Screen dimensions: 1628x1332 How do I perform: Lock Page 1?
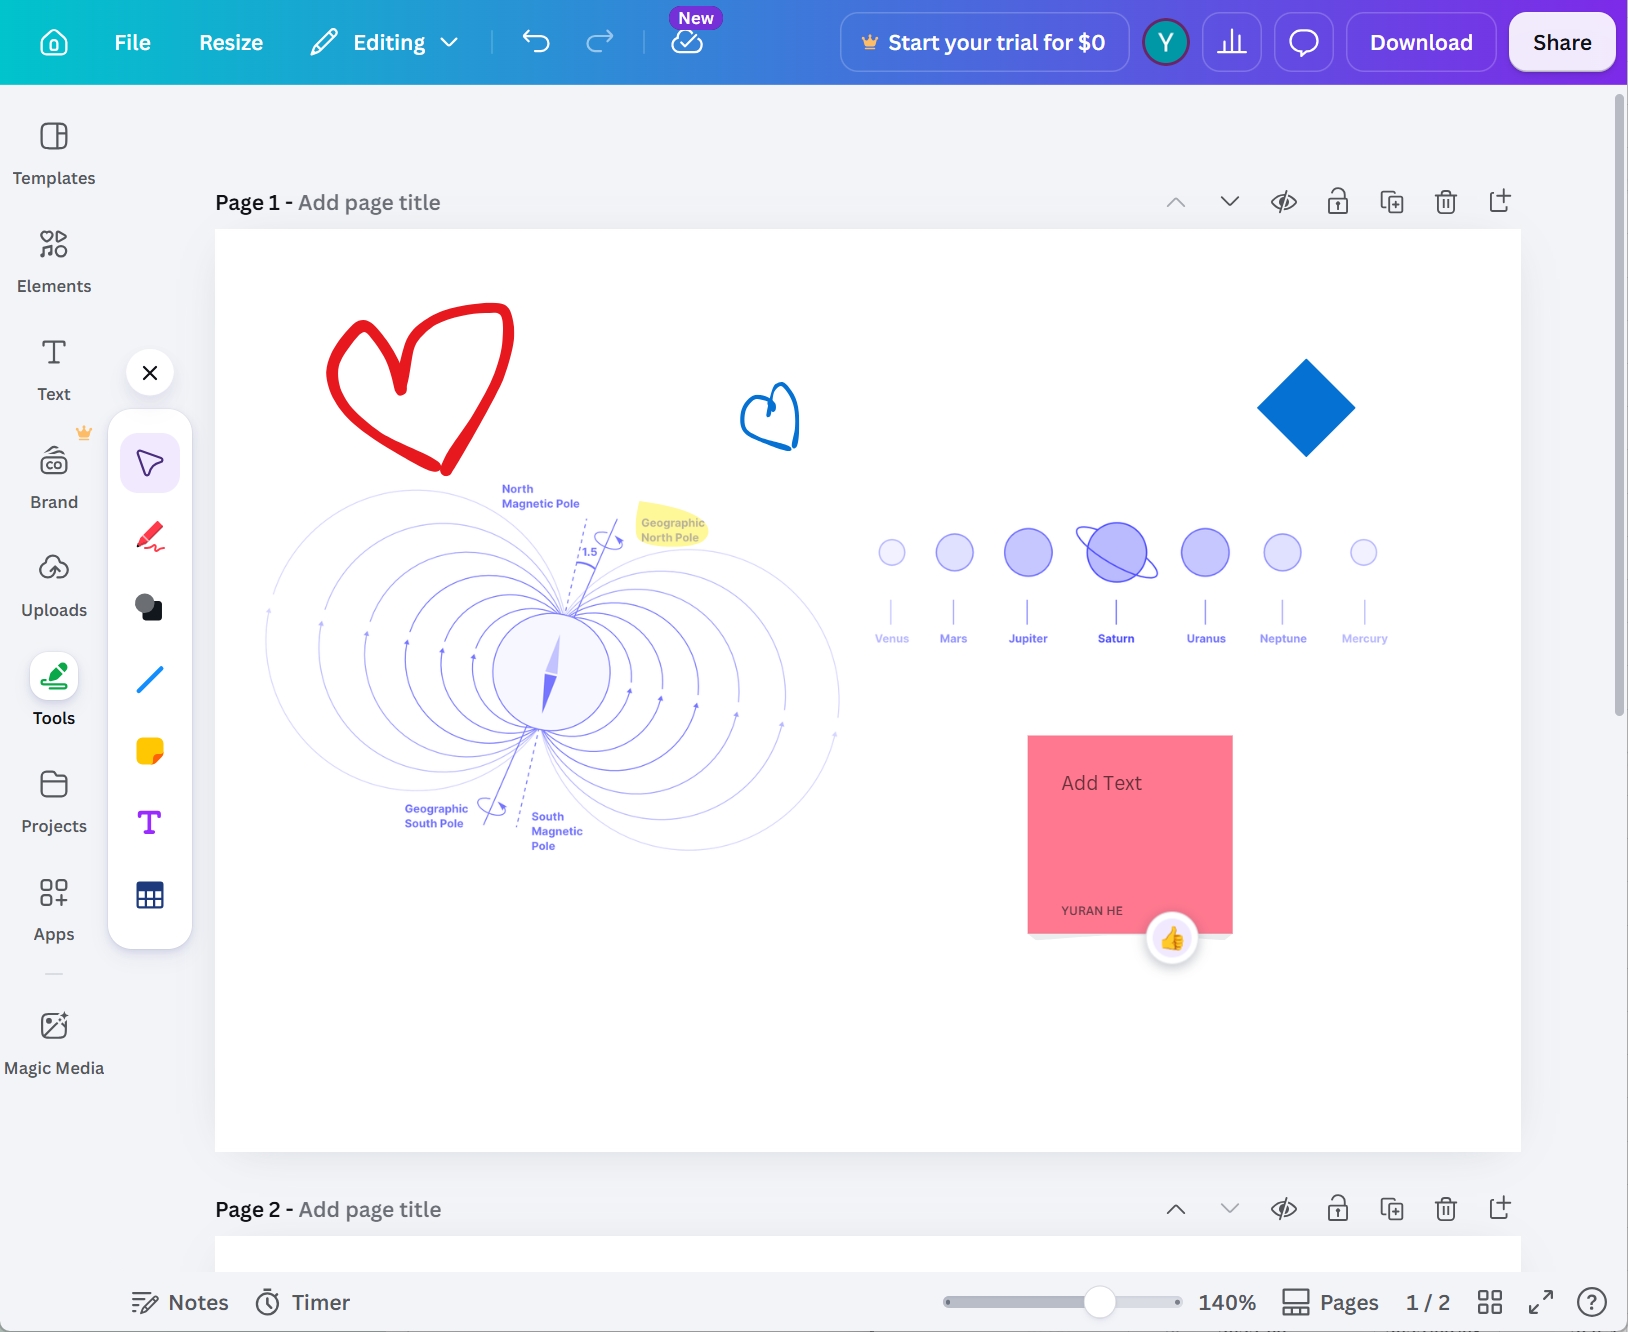pyautogui.click(x=1338, y=202)
